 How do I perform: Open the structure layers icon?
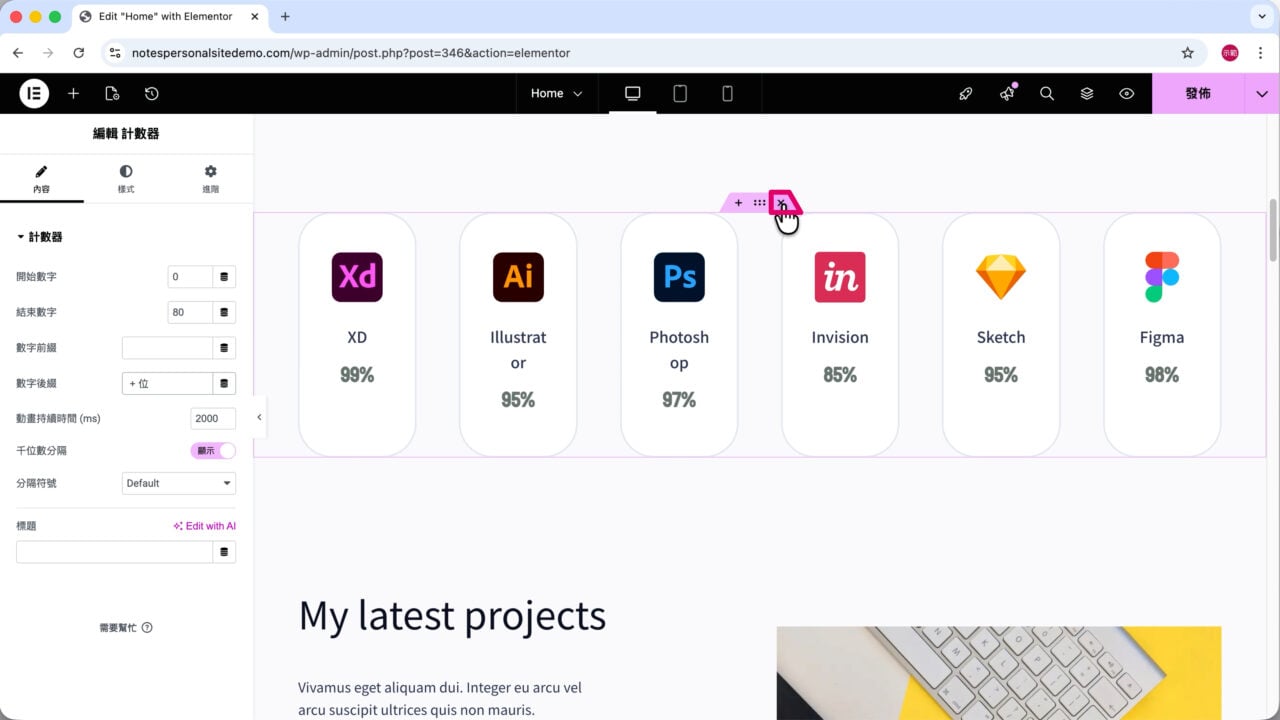(1087, 93)
